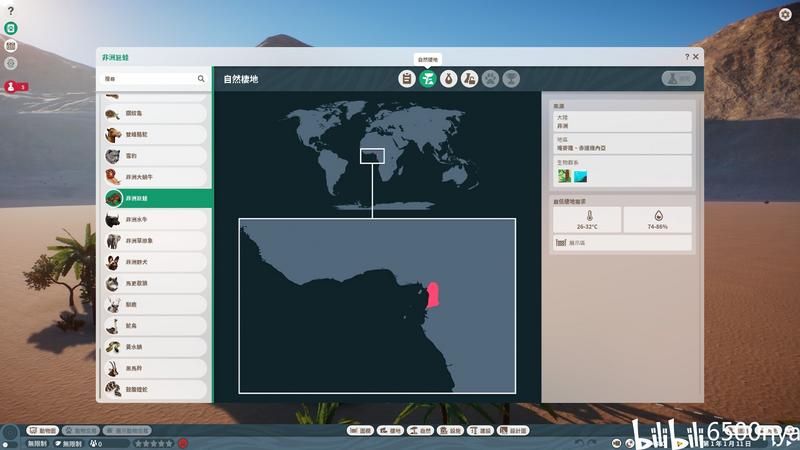Click the region Cameroon info row
Image resolution: width=800 pixels, height=450 pixels.
622,144
